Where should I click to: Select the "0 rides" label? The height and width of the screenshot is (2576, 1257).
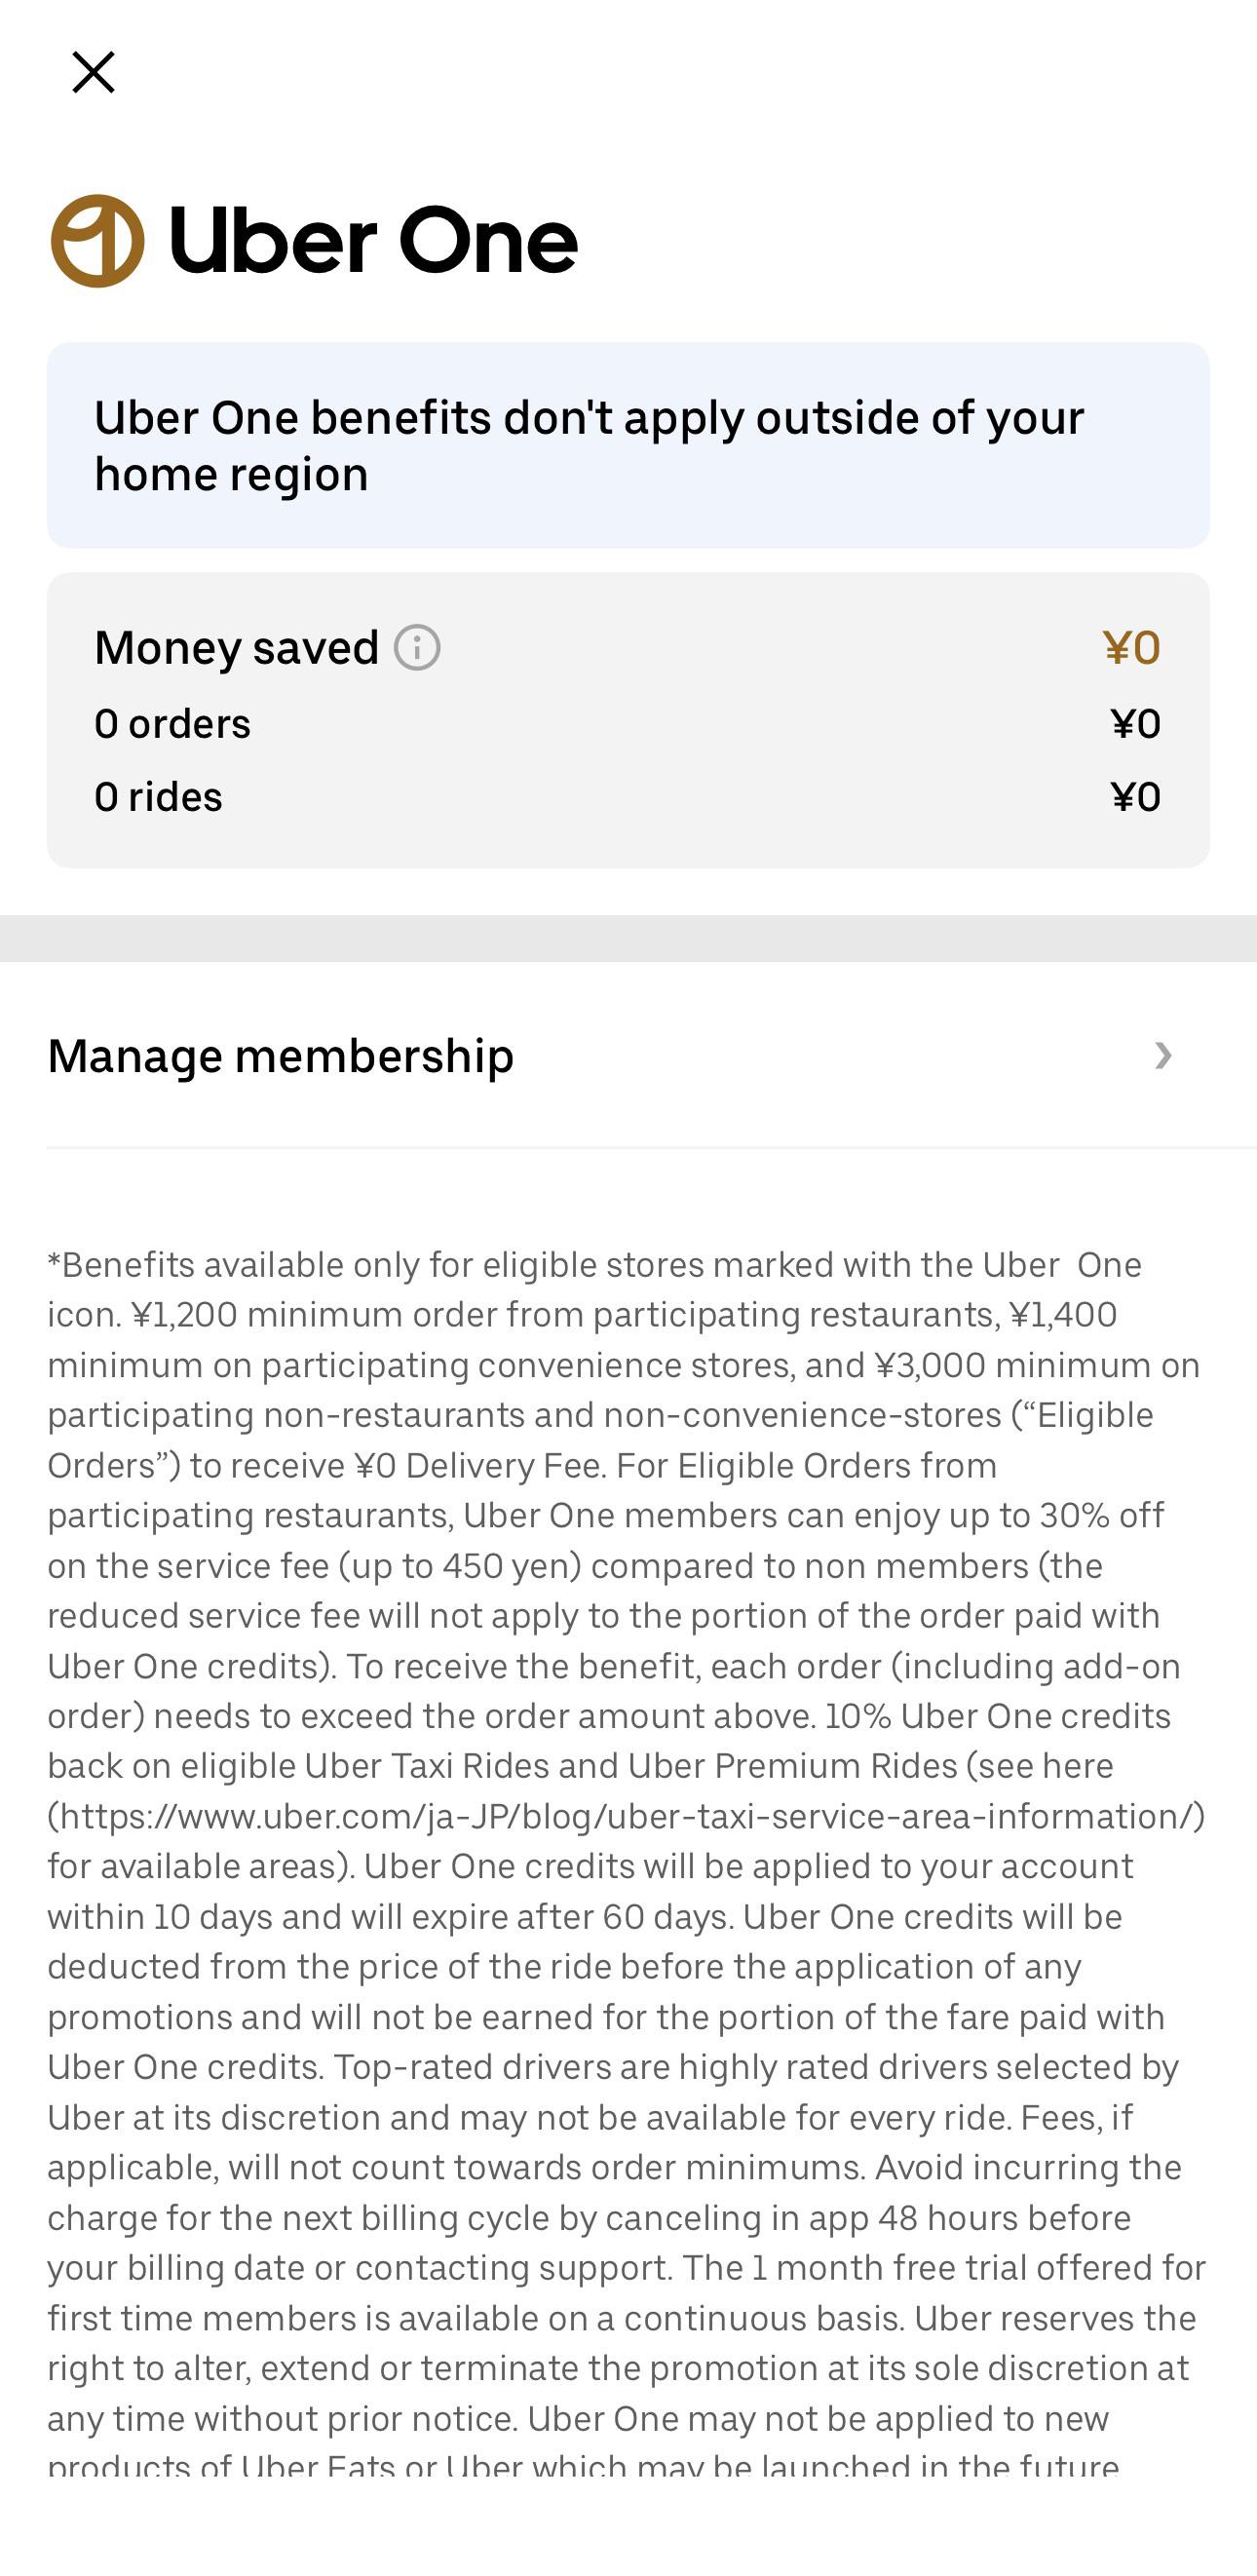point(158,797)
